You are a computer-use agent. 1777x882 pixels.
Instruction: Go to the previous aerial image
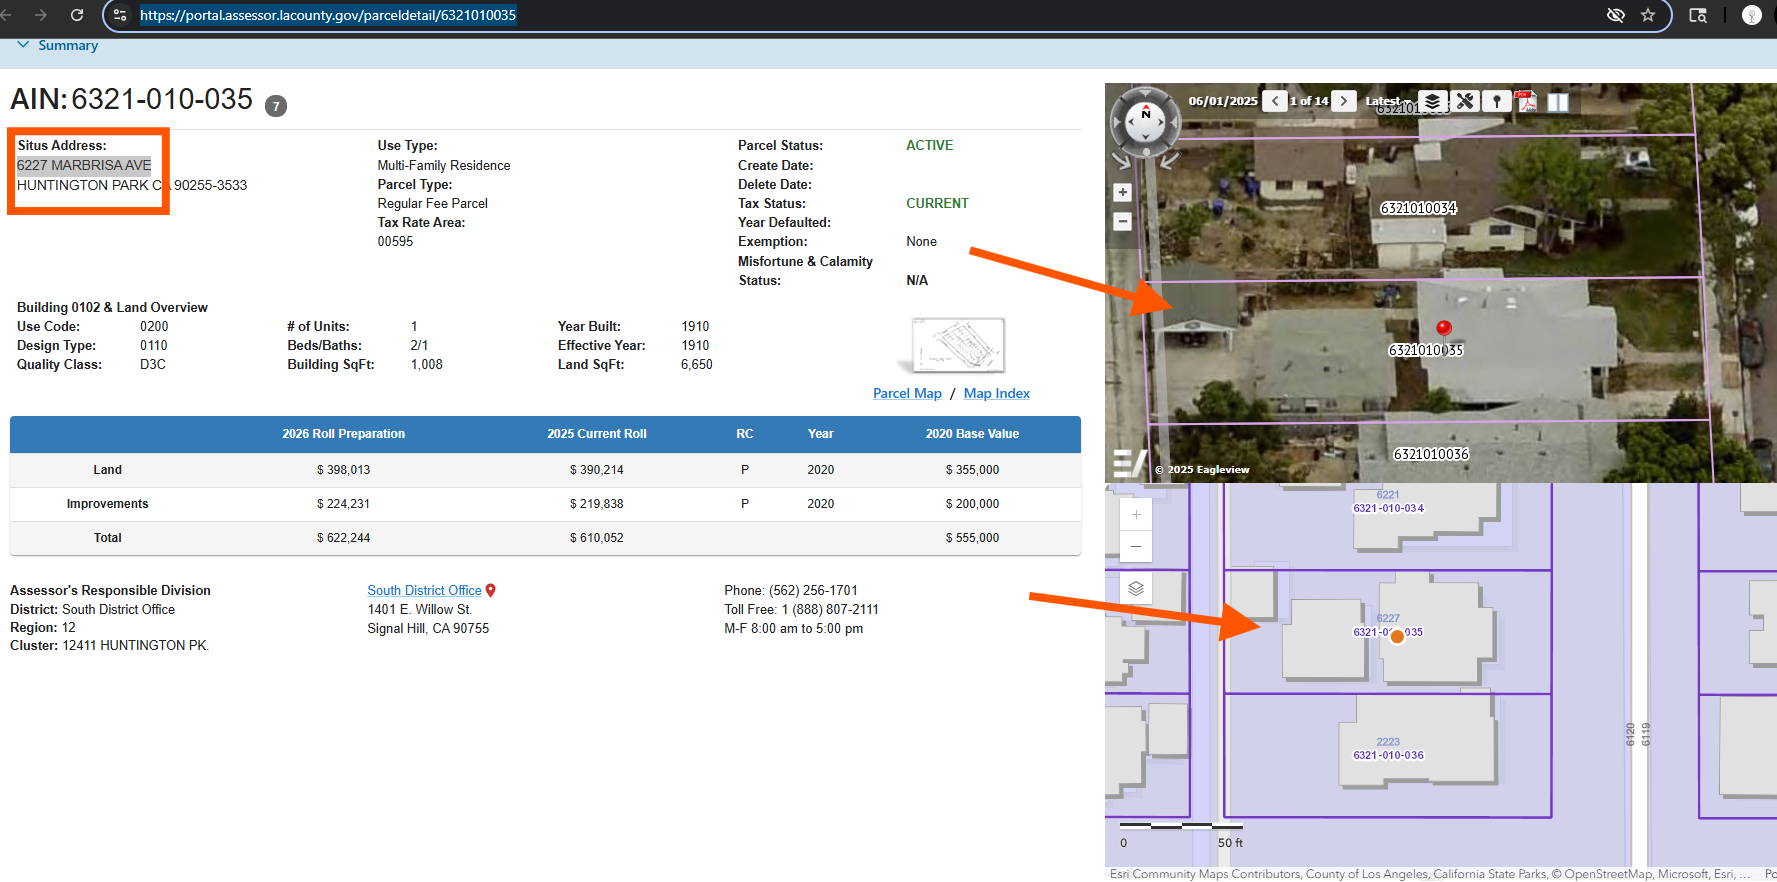pyautogui.click(x=1275, y=101)
